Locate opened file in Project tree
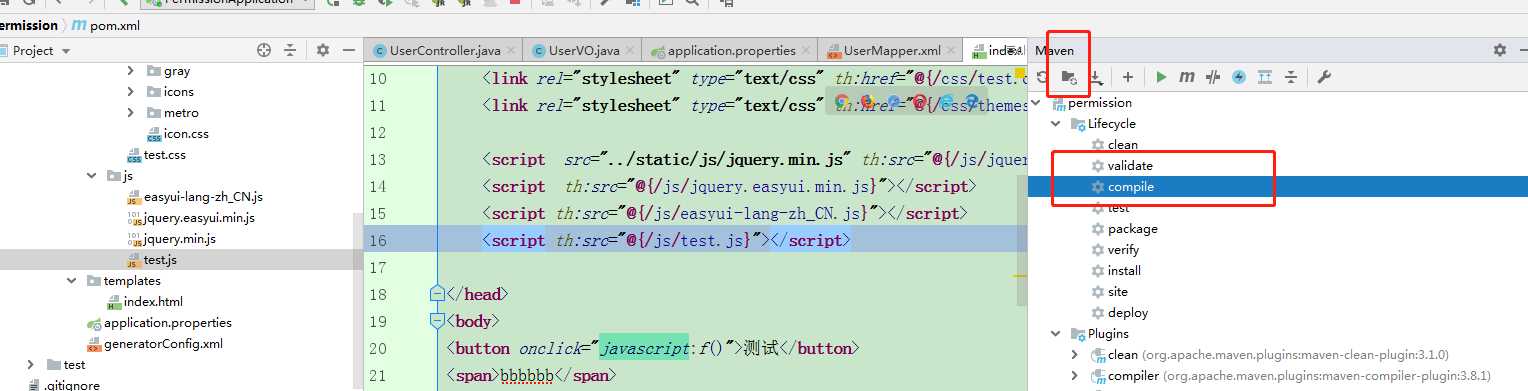Image resolution: width=1528 pixels, height=391 pixels. coord(264,50)
